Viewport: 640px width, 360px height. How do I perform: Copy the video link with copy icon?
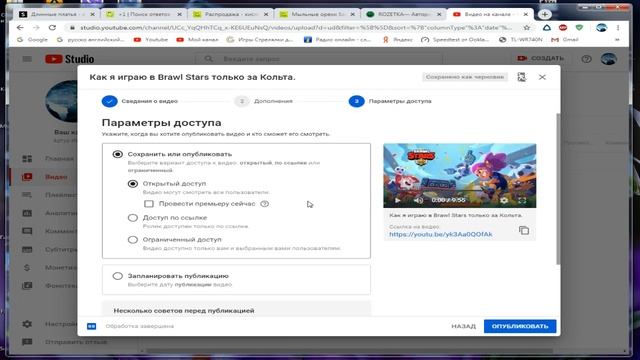tap(524, 230)
